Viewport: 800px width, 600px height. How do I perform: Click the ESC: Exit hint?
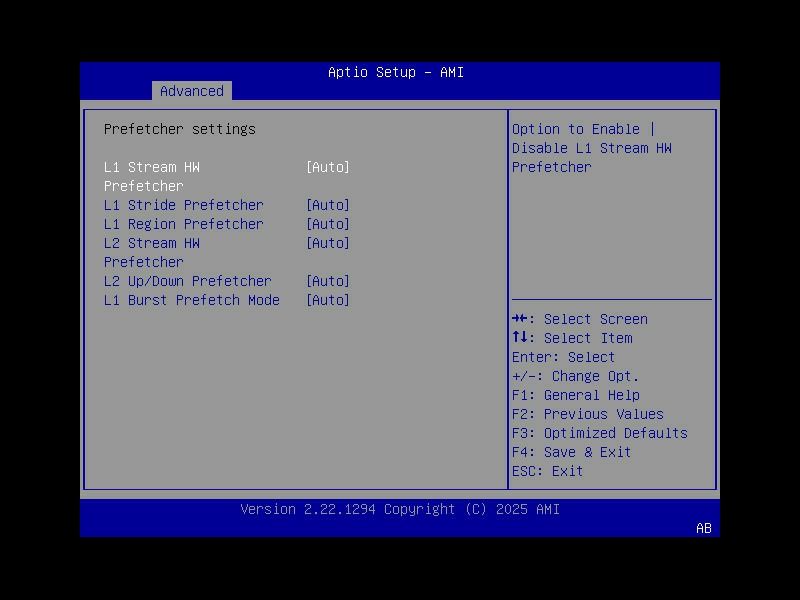click(x=547, y=471)
